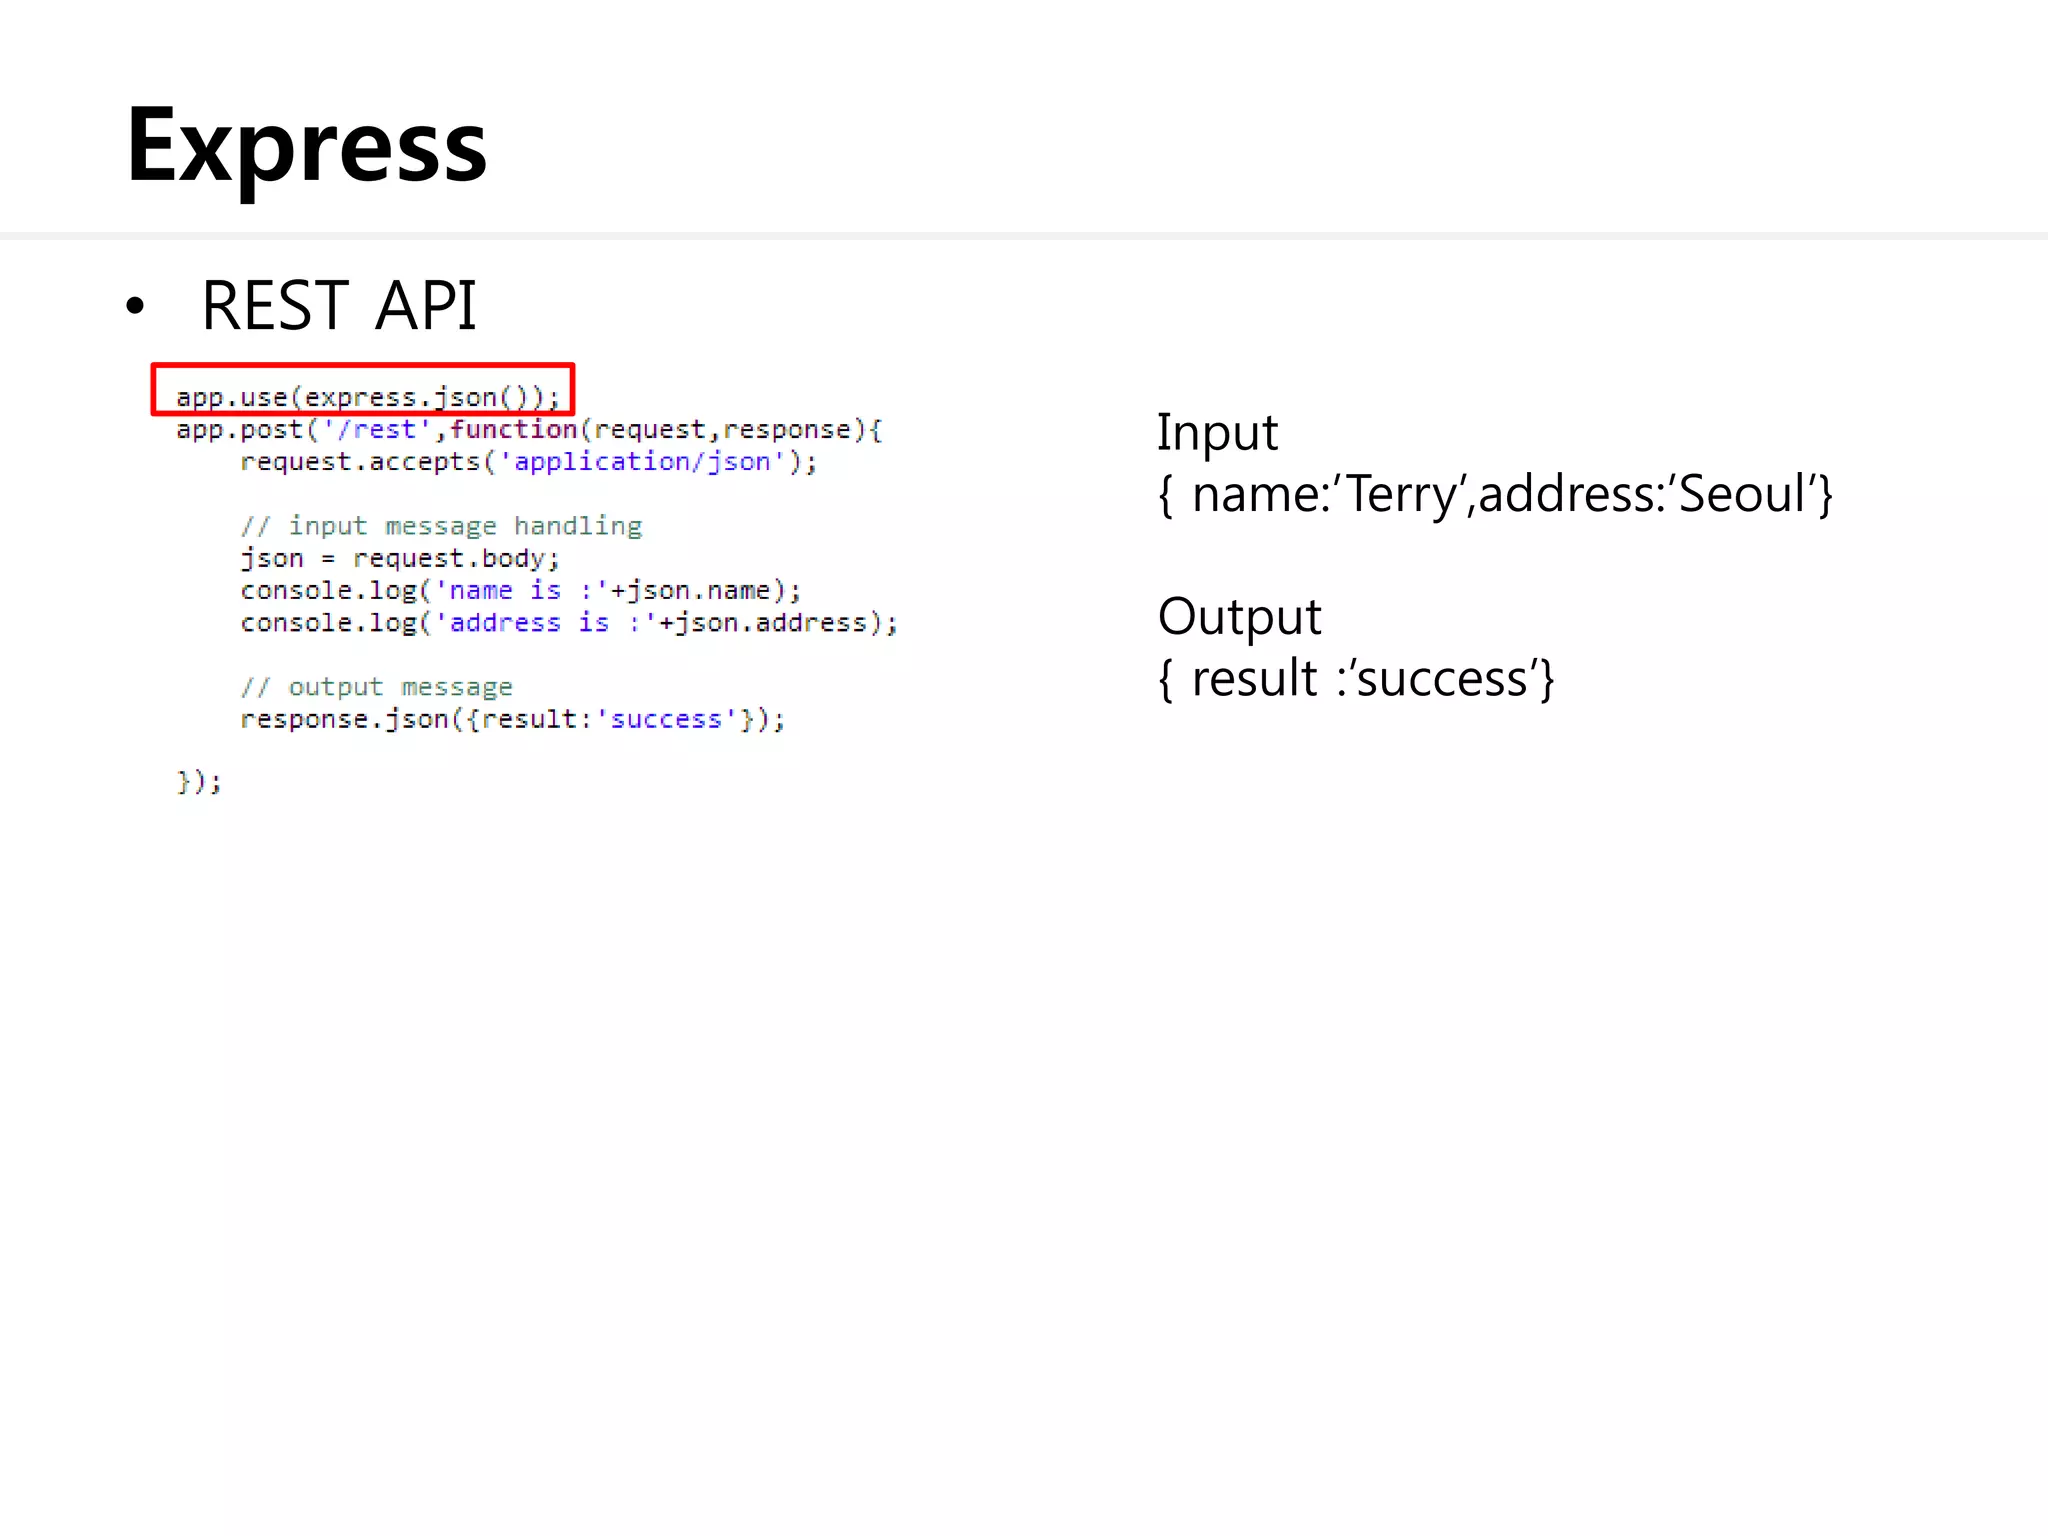Screen dimensions: 2048x1536
Task: Click the '// output message' comment
Action: [376, 687]
